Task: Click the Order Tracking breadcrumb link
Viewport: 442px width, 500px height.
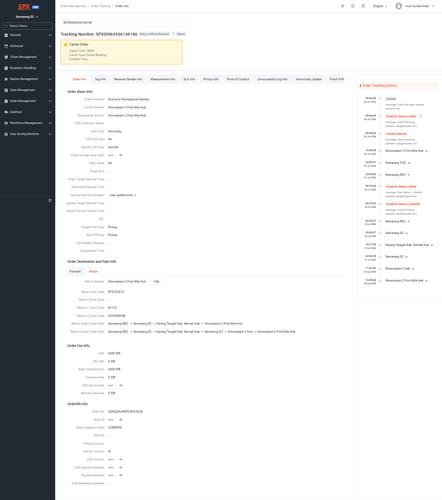Action: pos(101,6)
